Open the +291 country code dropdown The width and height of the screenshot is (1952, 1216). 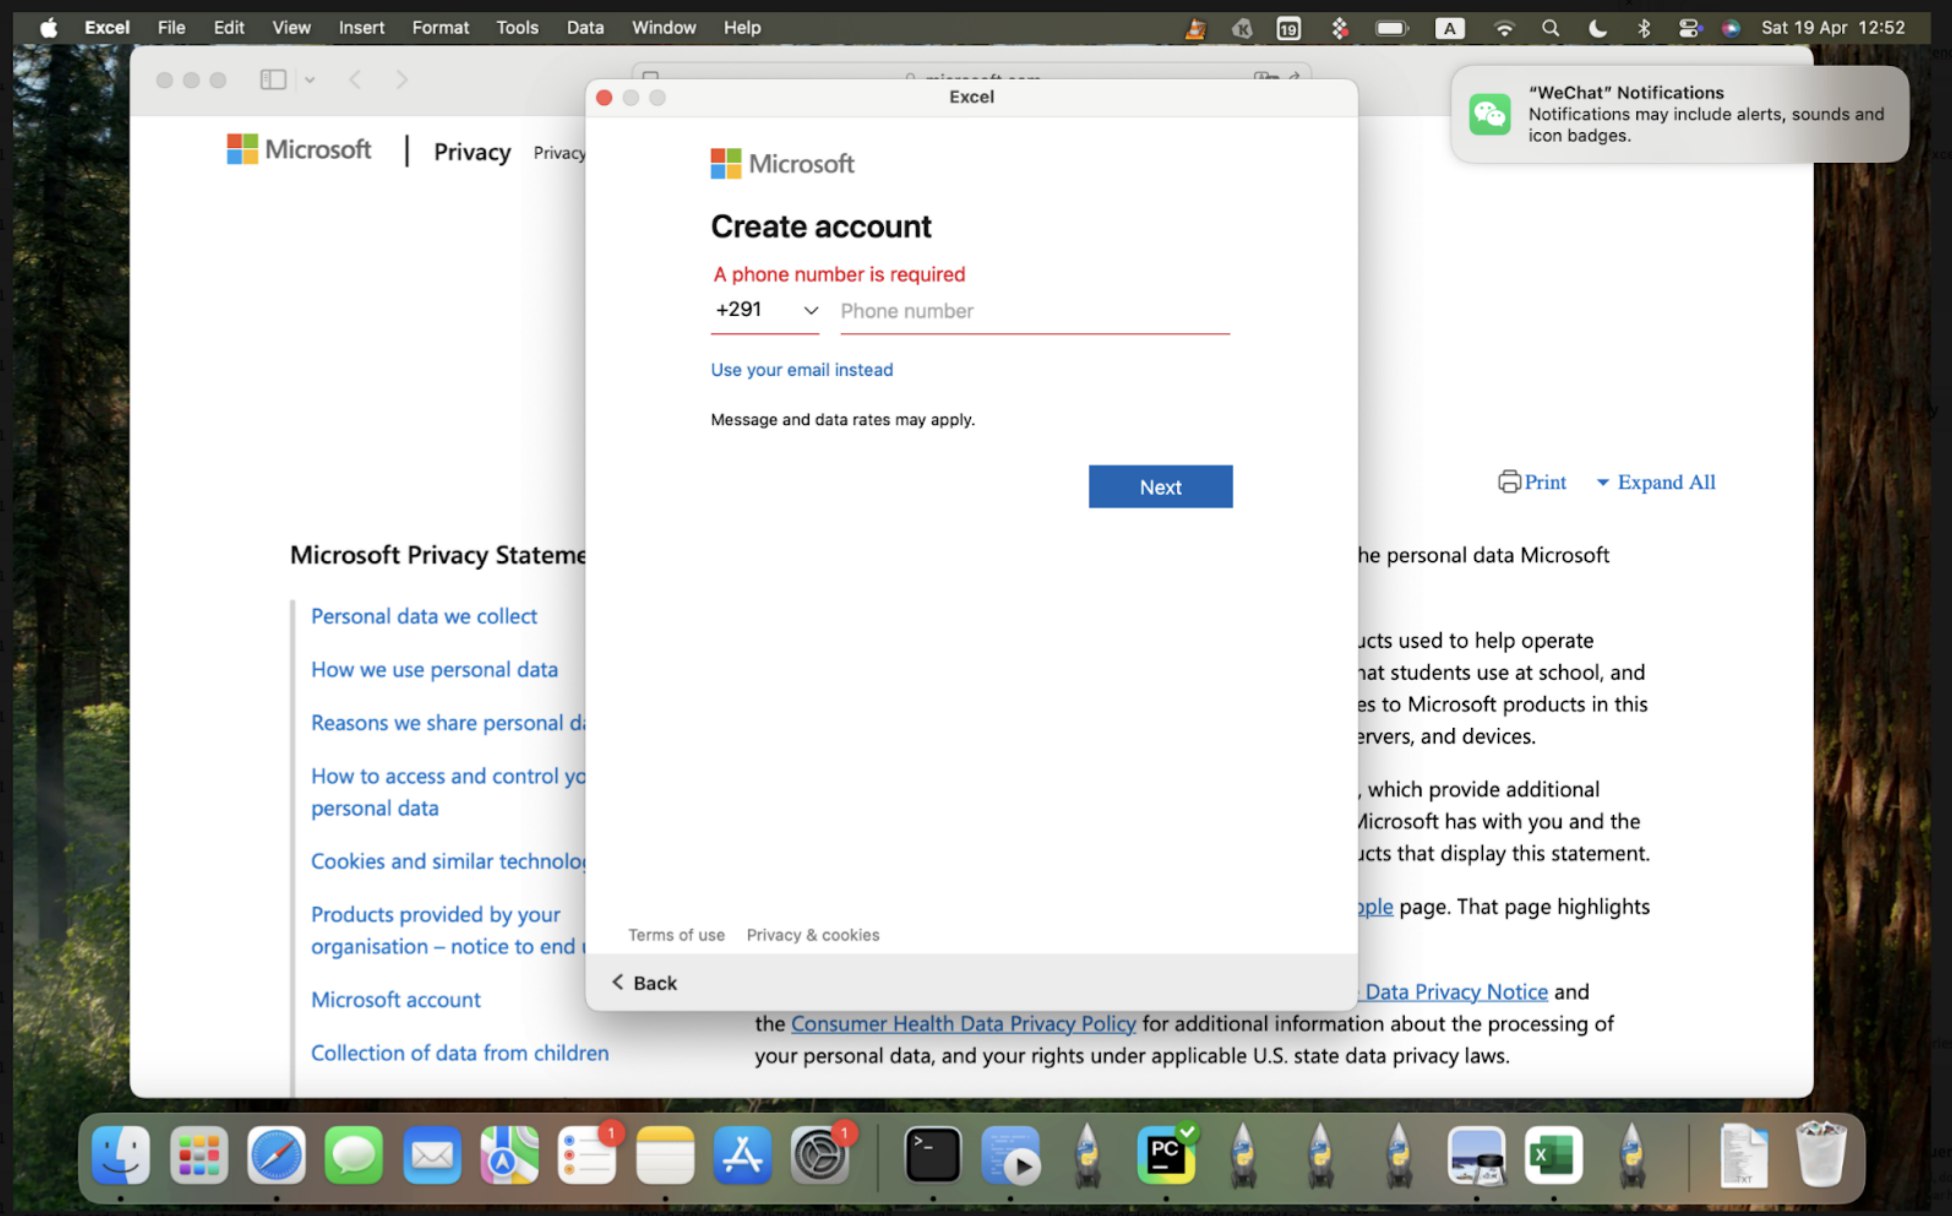766,310
